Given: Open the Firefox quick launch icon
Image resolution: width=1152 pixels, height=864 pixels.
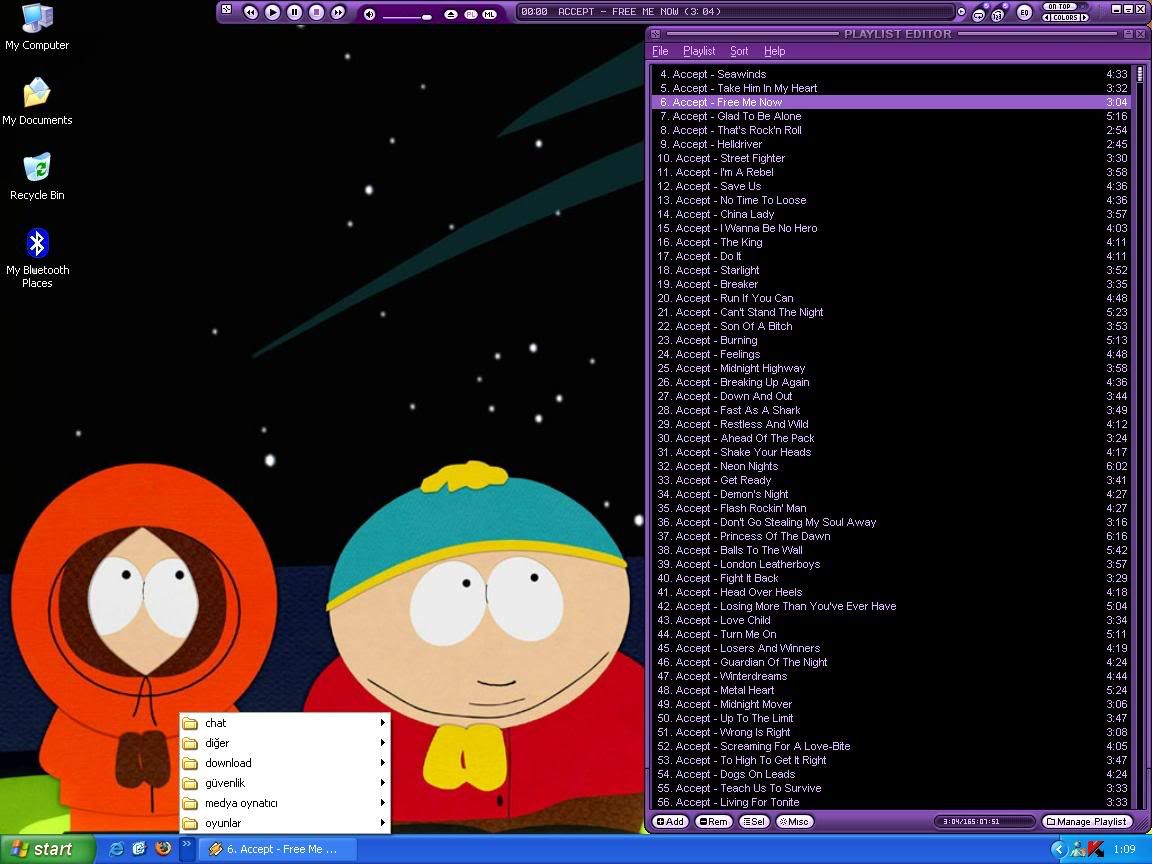Looking at the screenshot, I should point(163,849).
